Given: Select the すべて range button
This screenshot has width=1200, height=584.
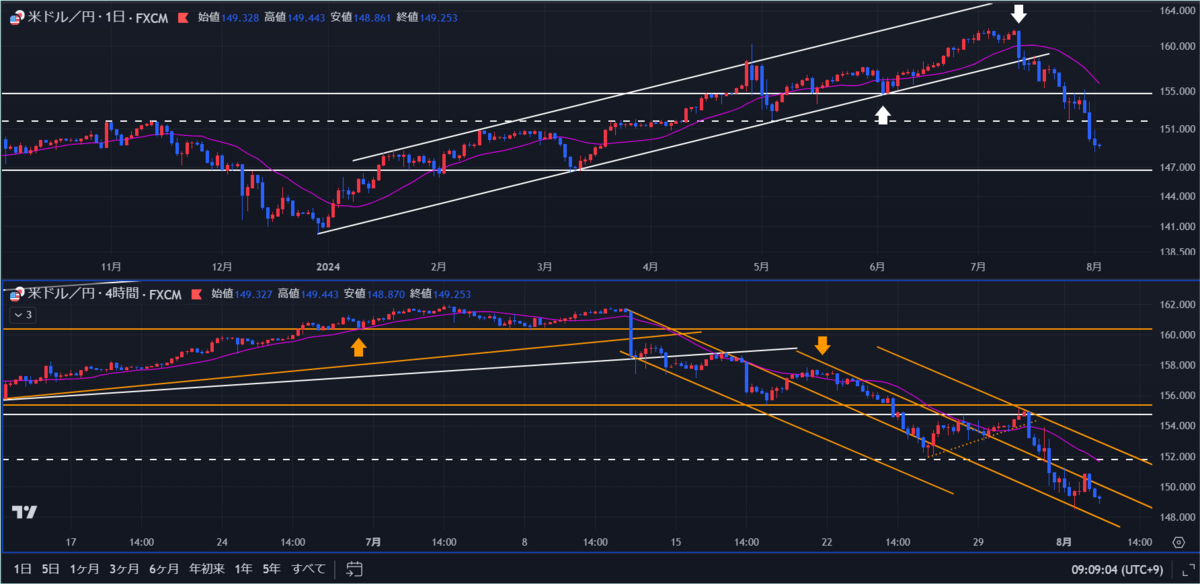Looking at the screenshot, I should click(308, 570).
